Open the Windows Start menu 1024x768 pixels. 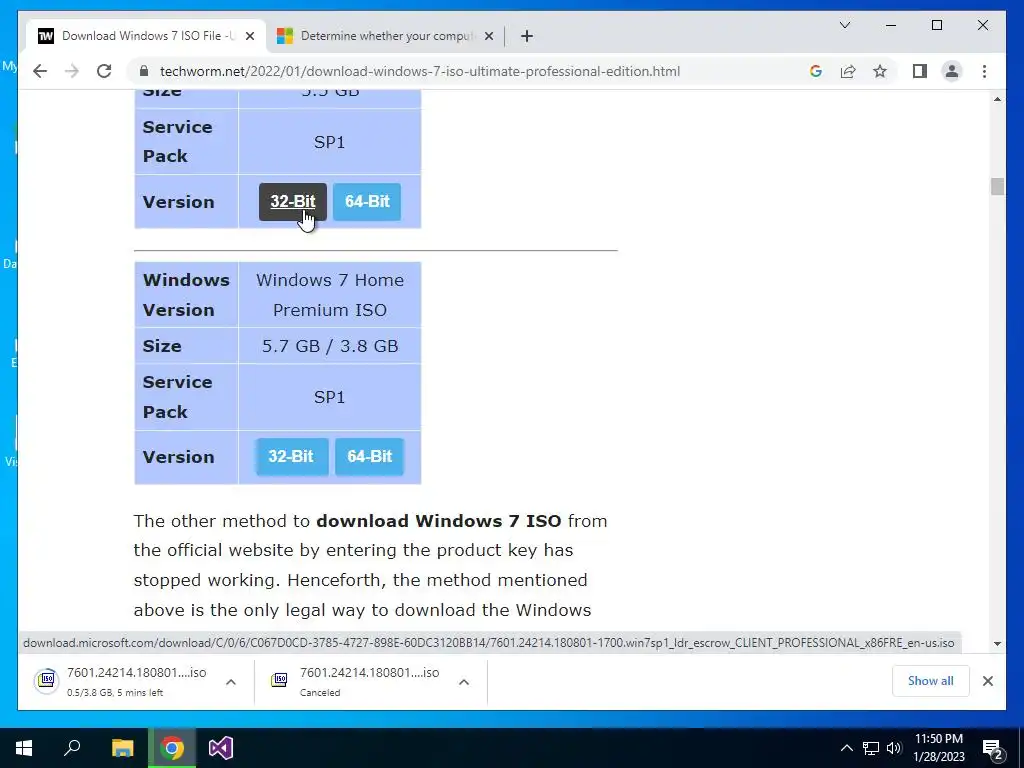click(24, 748)
